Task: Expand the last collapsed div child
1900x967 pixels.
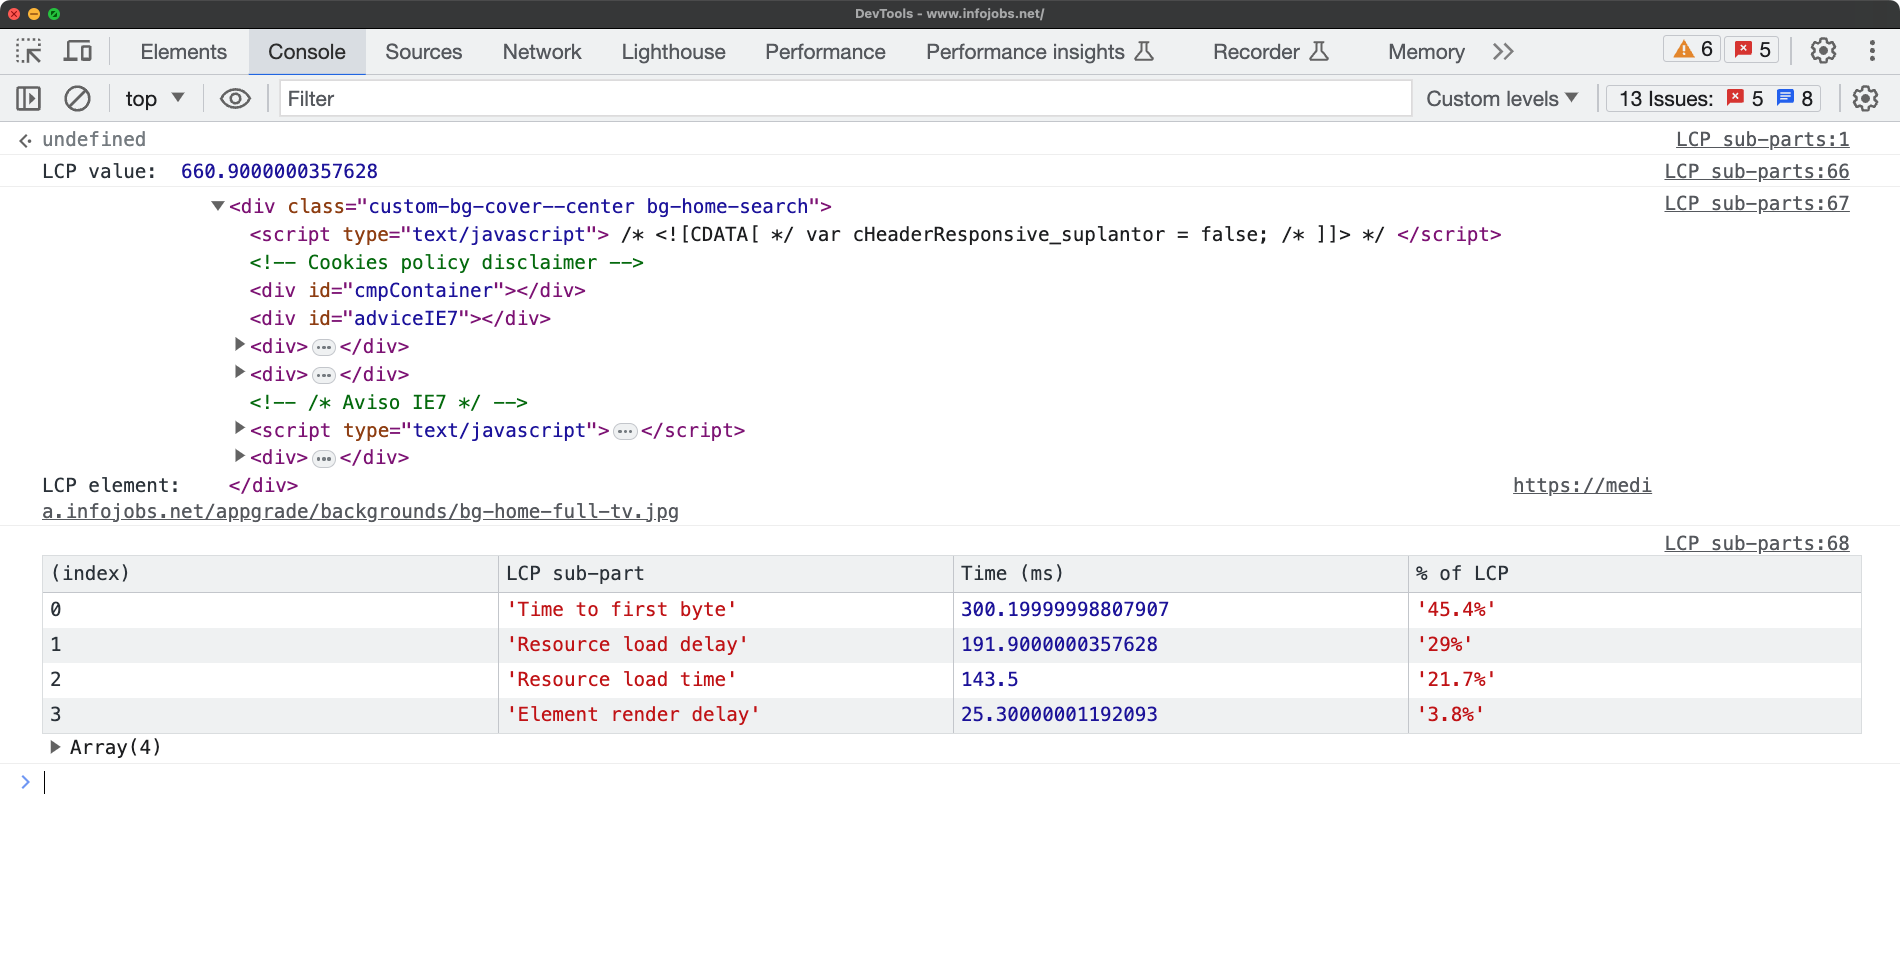Action: click(240, 456)
